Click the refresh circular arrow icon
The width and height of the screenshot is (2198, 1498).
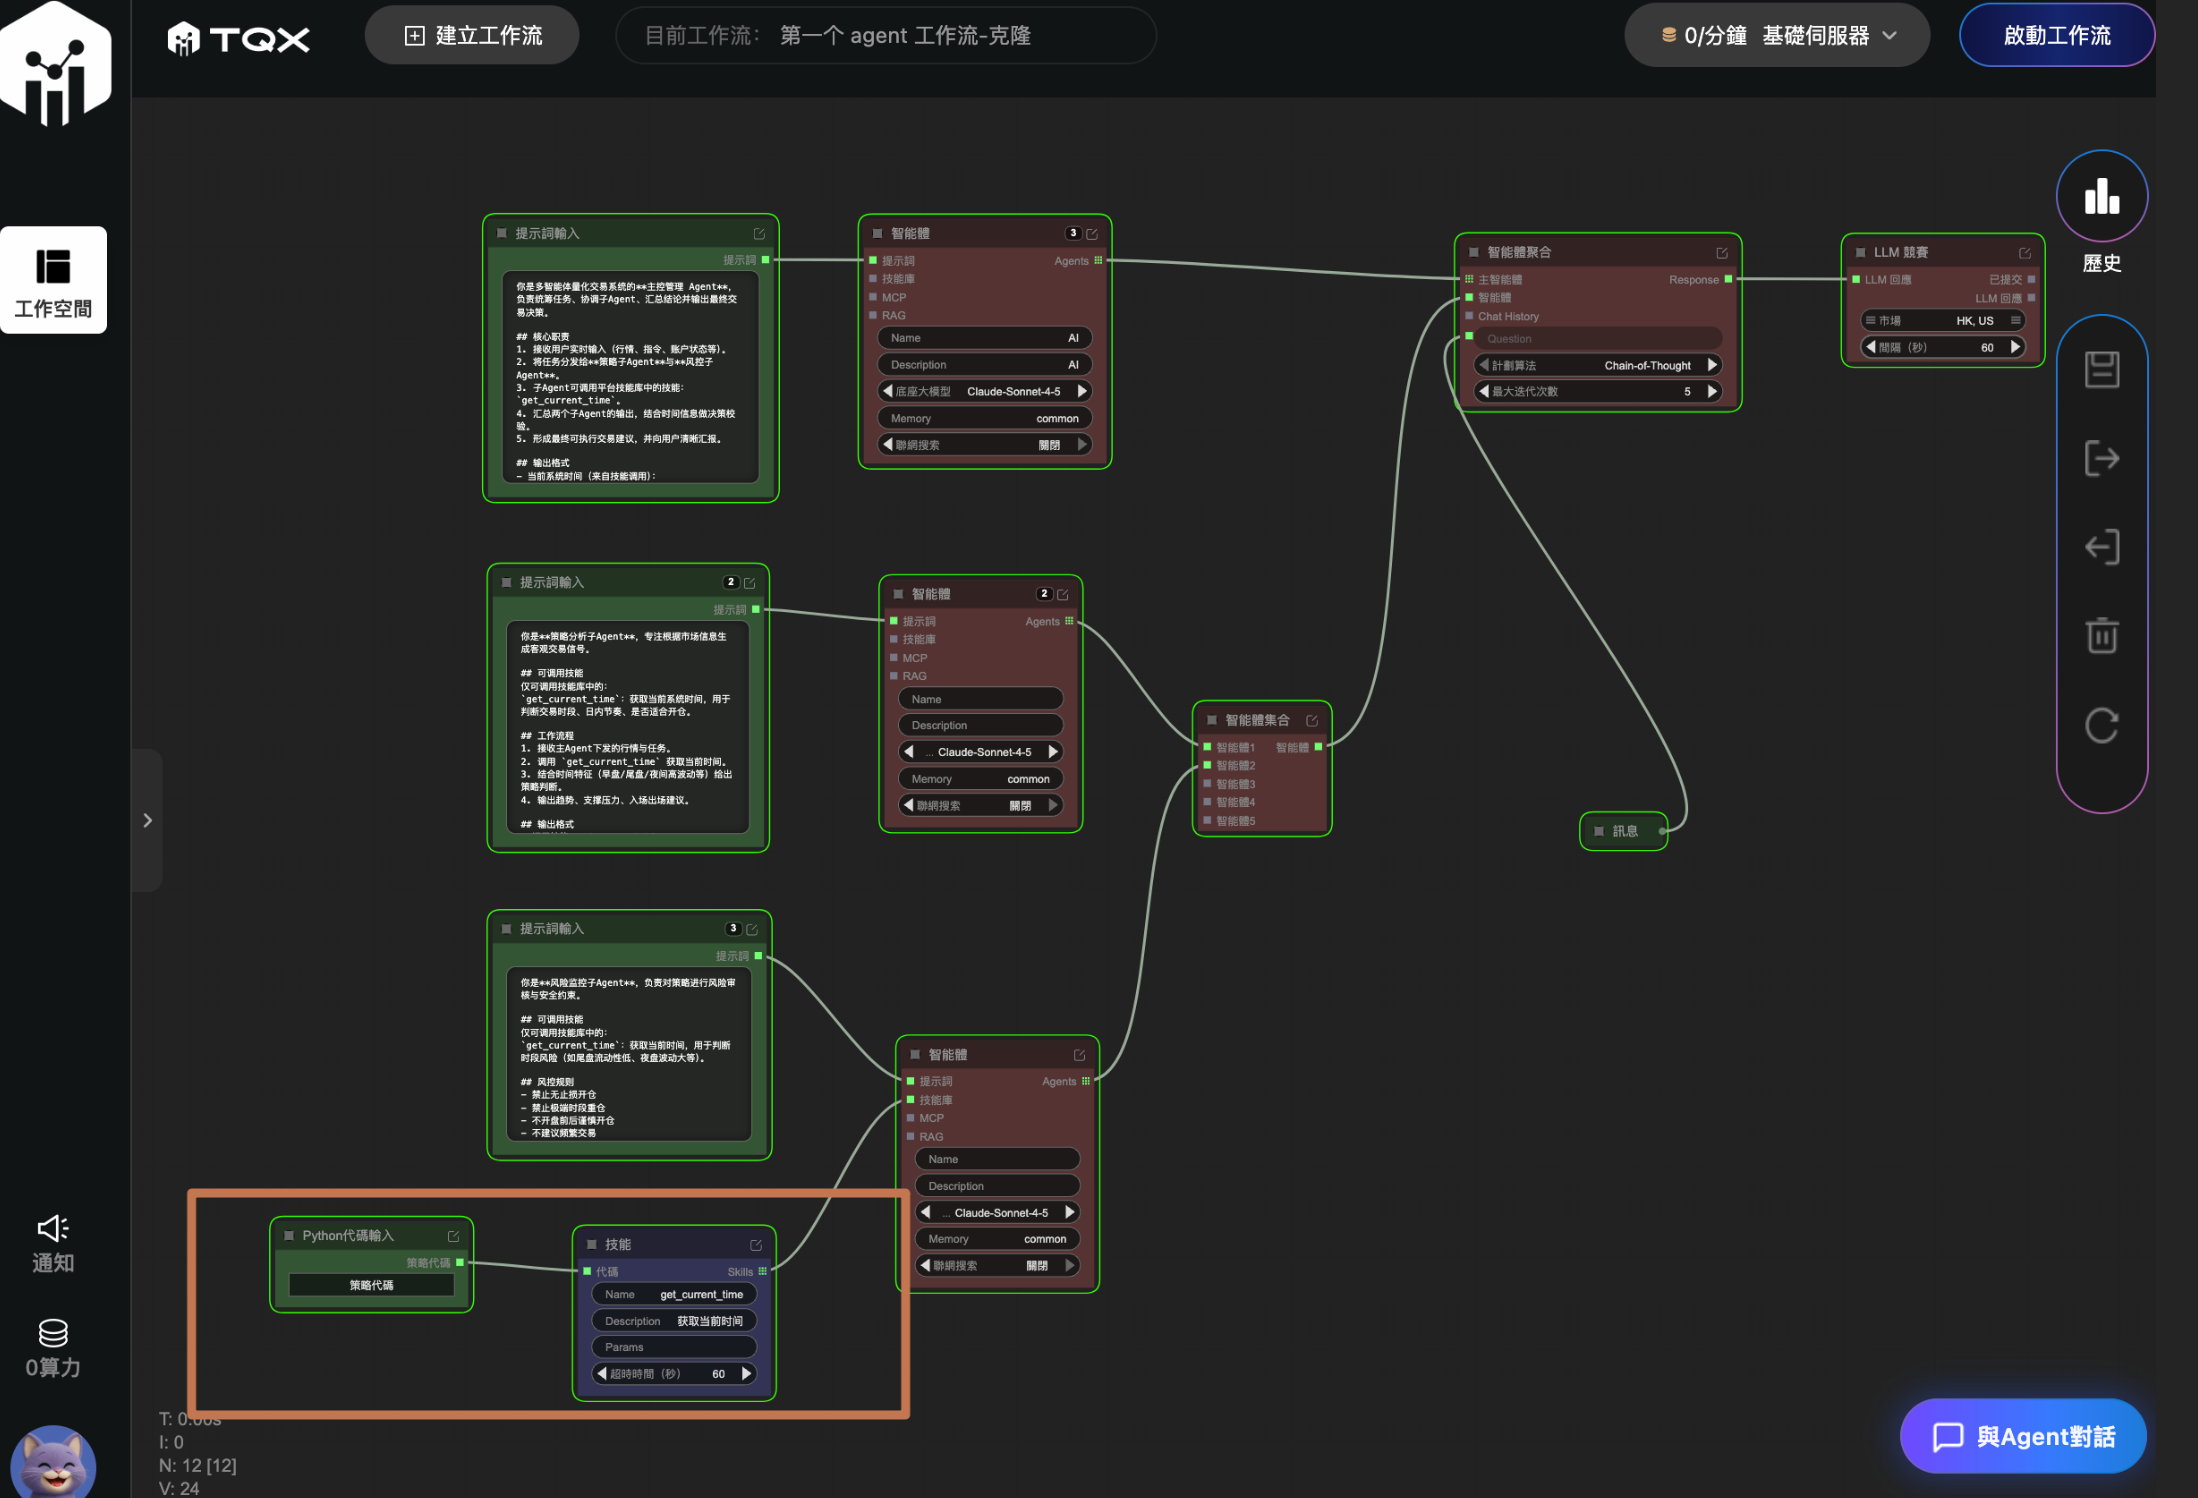pos(2101,725)
